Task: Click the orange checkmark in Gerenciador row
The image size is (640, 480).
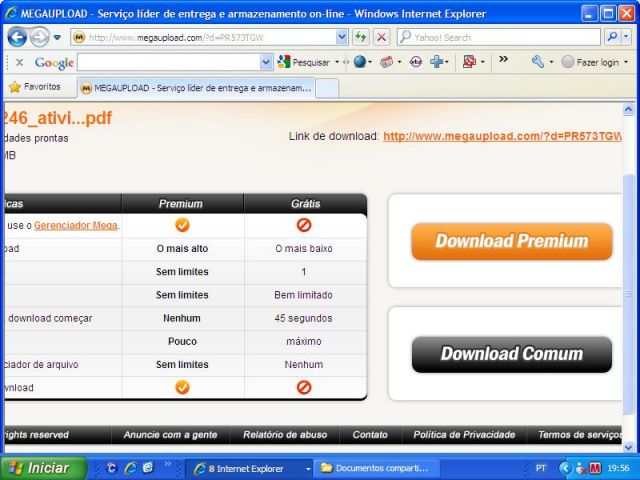Action: click(x=182, y=225)
